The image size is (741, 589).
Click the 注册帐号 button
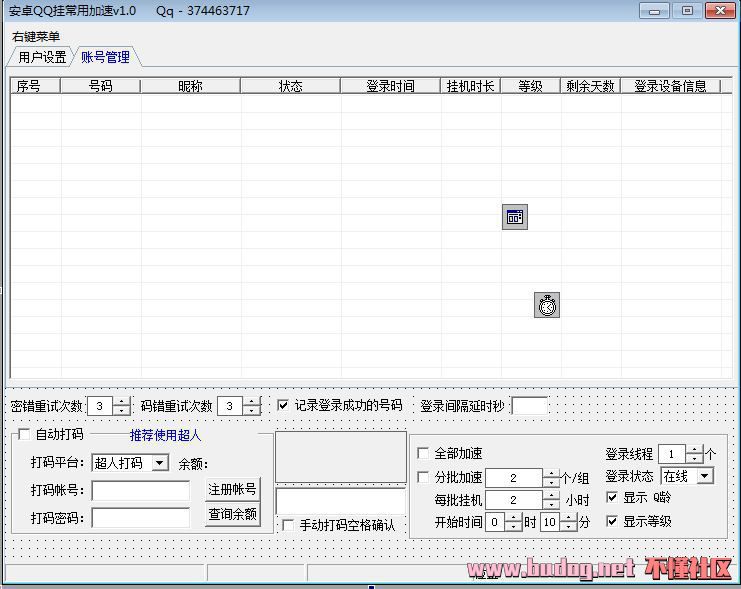coord(233,489)
